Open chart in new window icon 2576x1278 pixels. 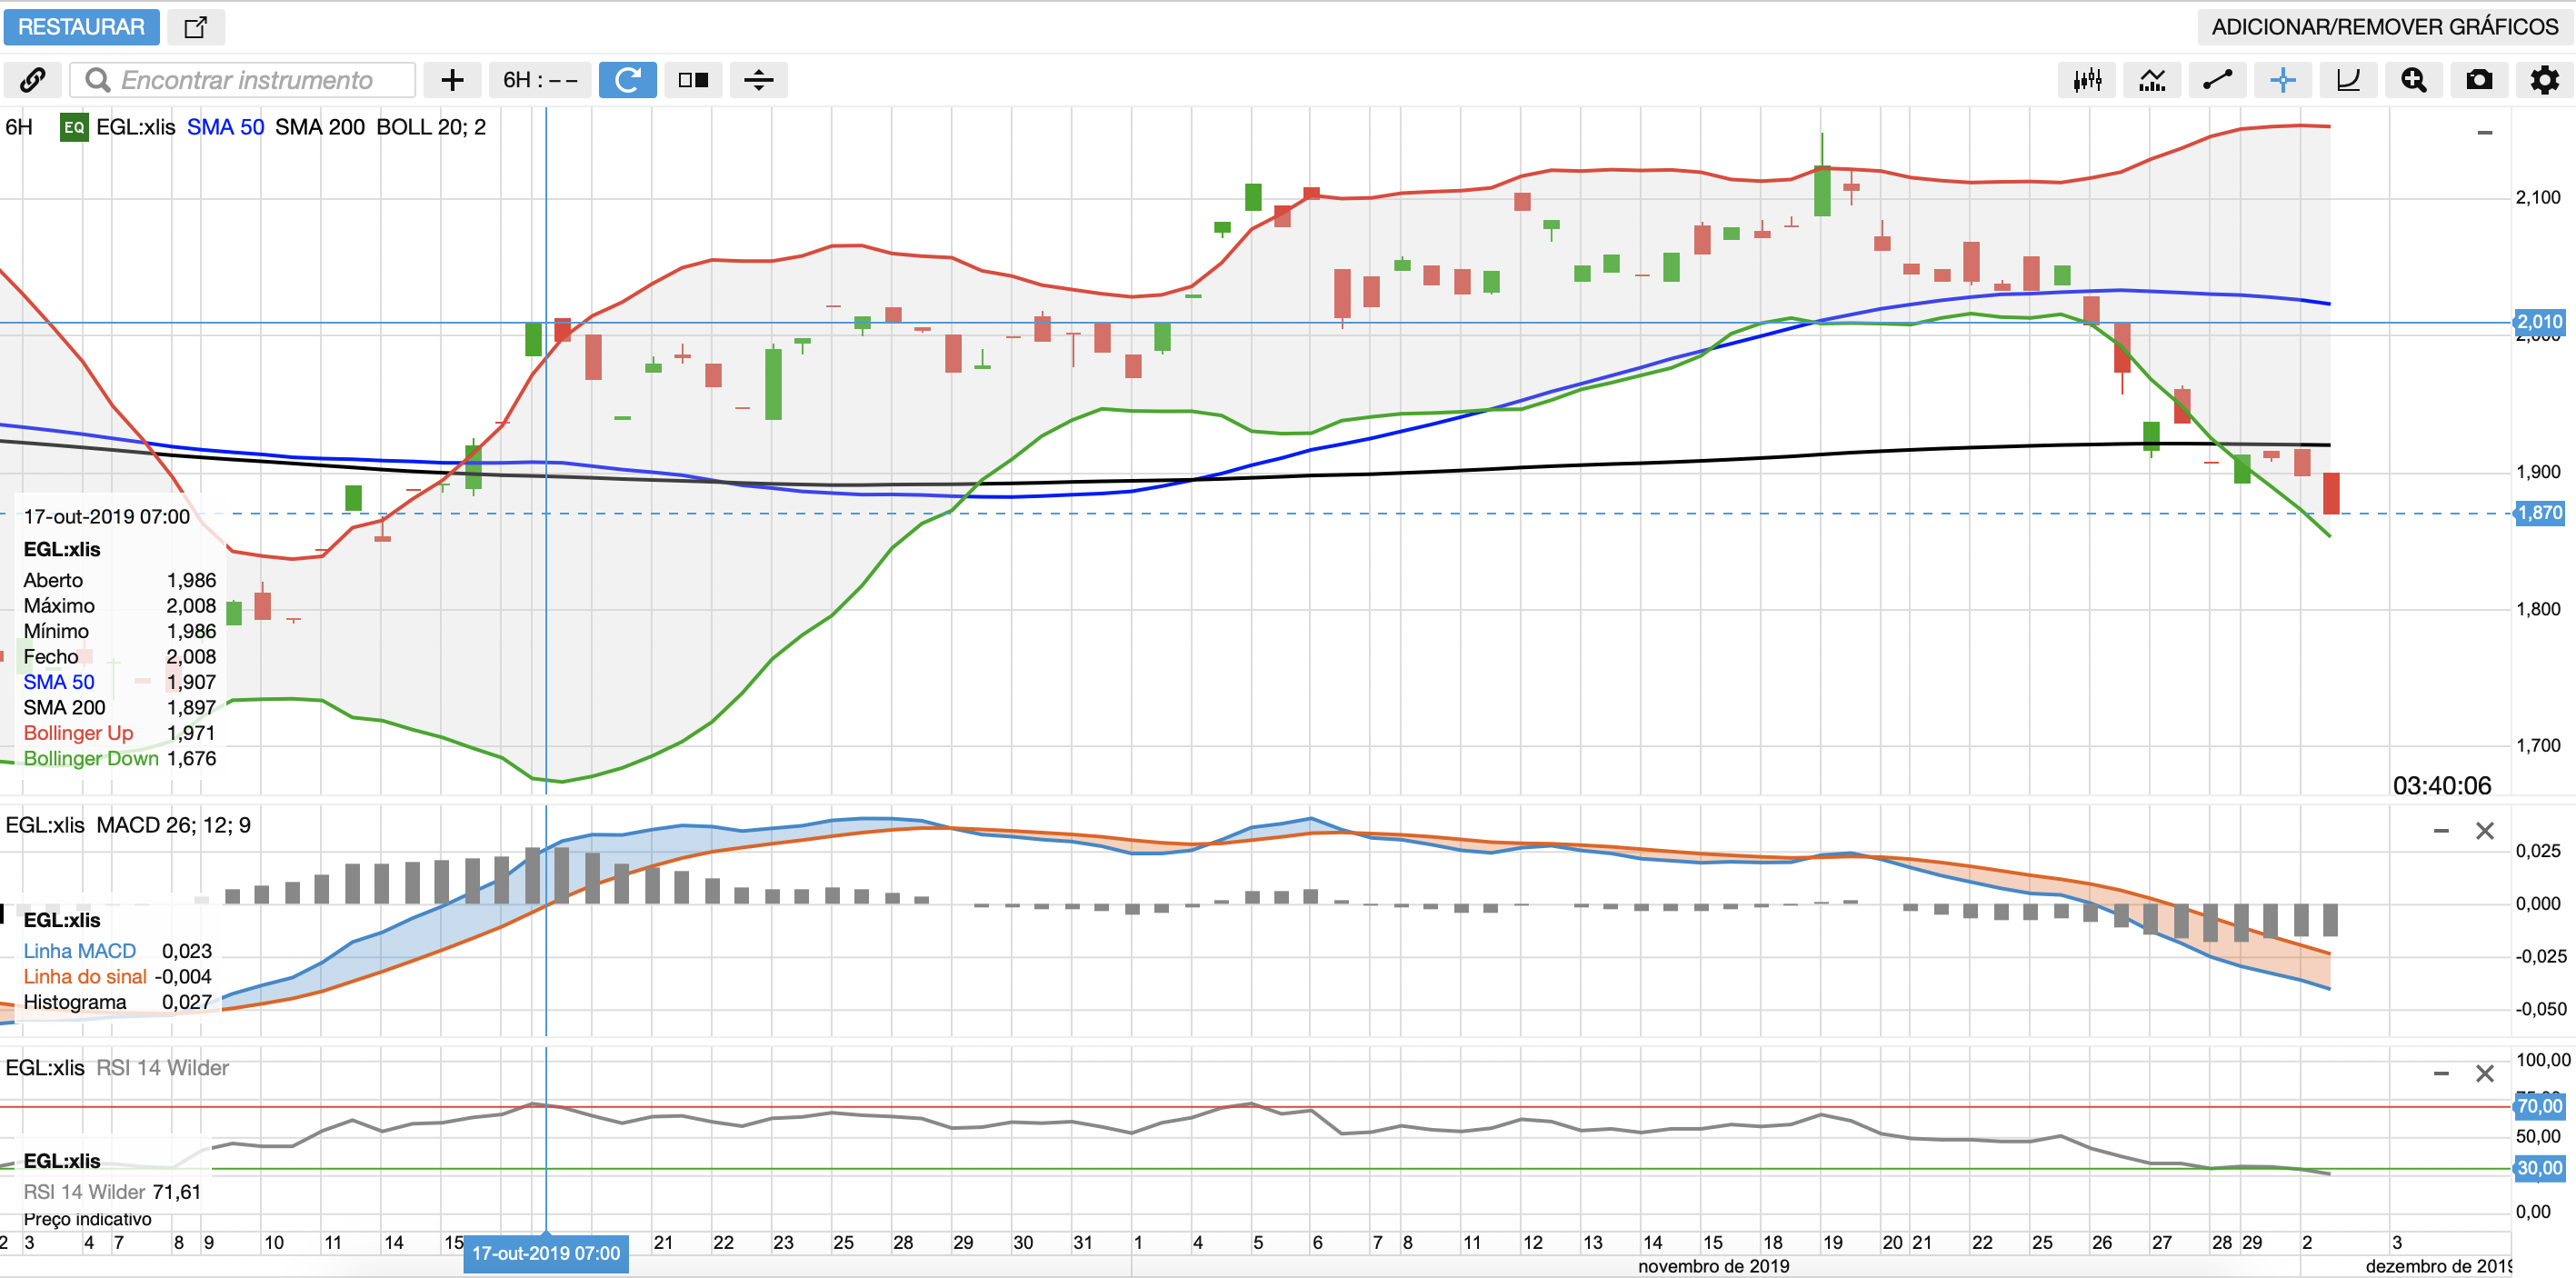pyautogui.click(x=196, y=27)
